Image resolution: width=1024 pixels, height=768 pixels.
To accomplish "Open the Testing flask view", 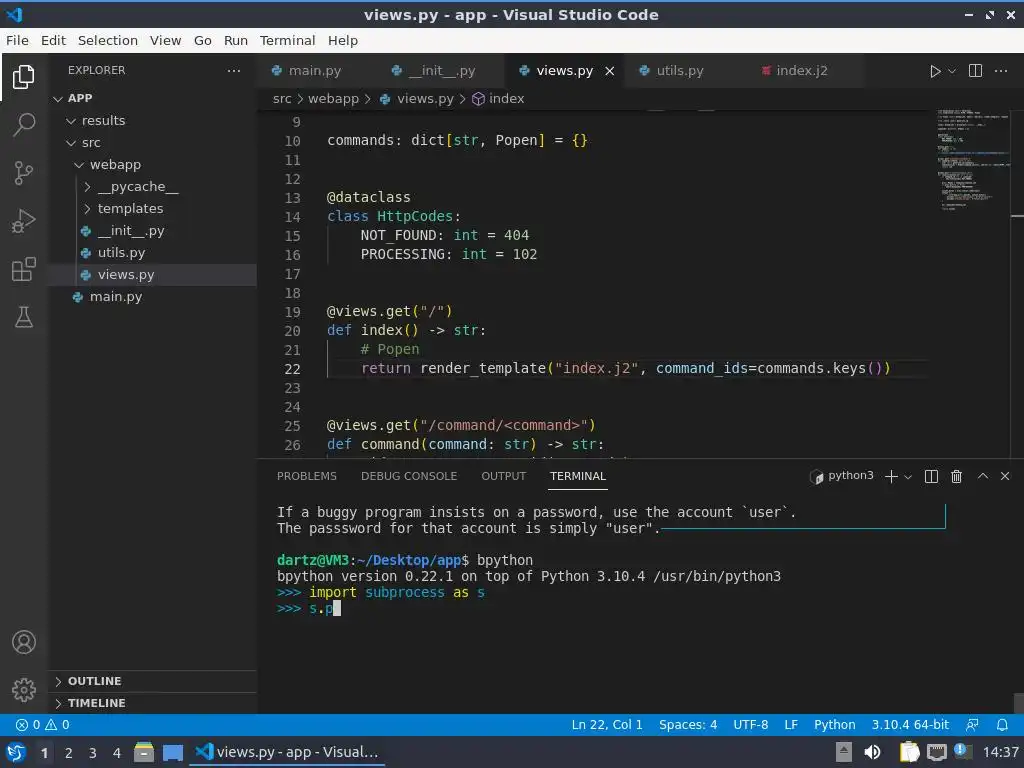I will [24, 317].
